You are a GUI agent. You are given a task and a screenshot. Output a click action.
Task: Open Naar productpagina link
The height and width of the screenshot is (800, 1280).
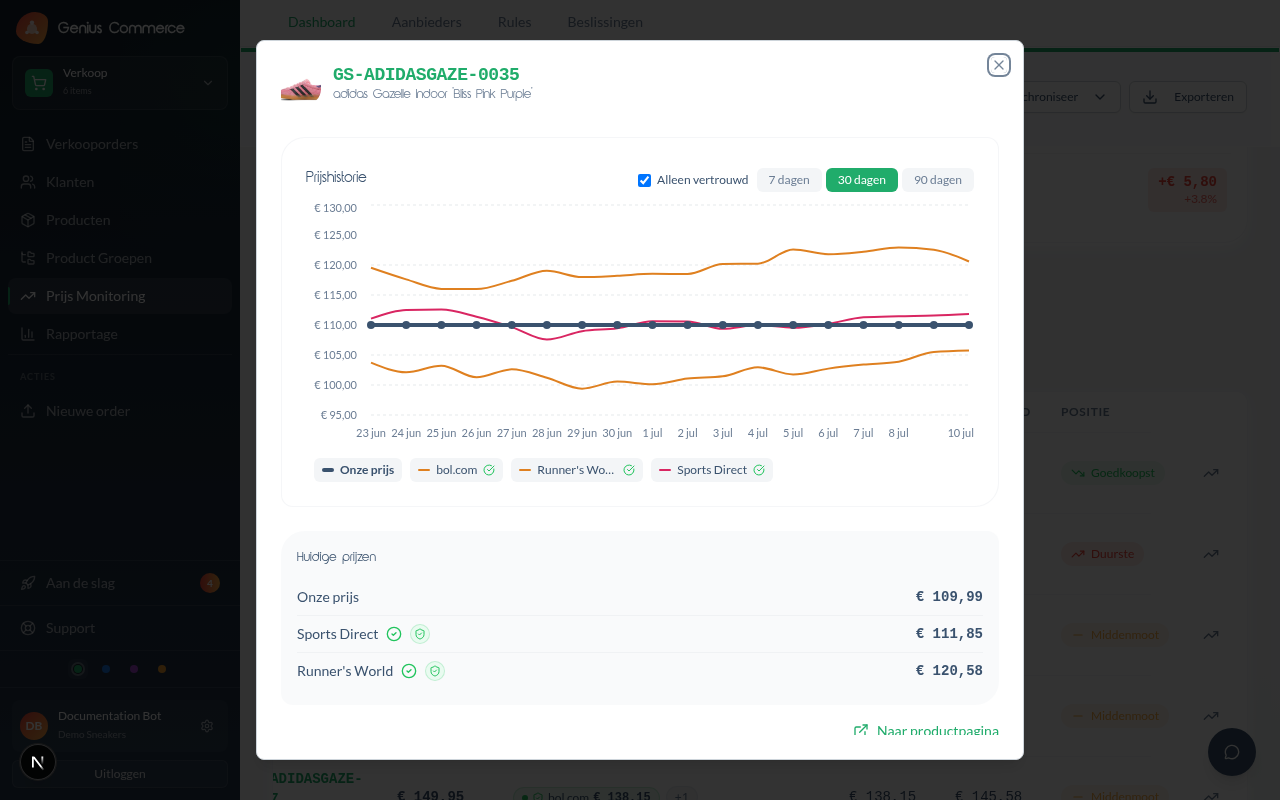coord(926,731)
